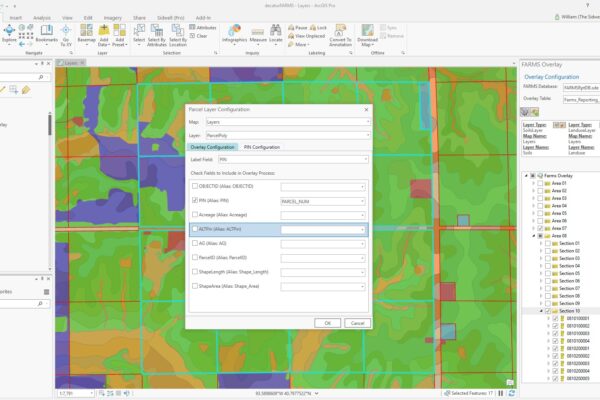Screen dimensions: 600x400
Task: Open the map scale dropdown in the status bar
Action: [91, 393]
